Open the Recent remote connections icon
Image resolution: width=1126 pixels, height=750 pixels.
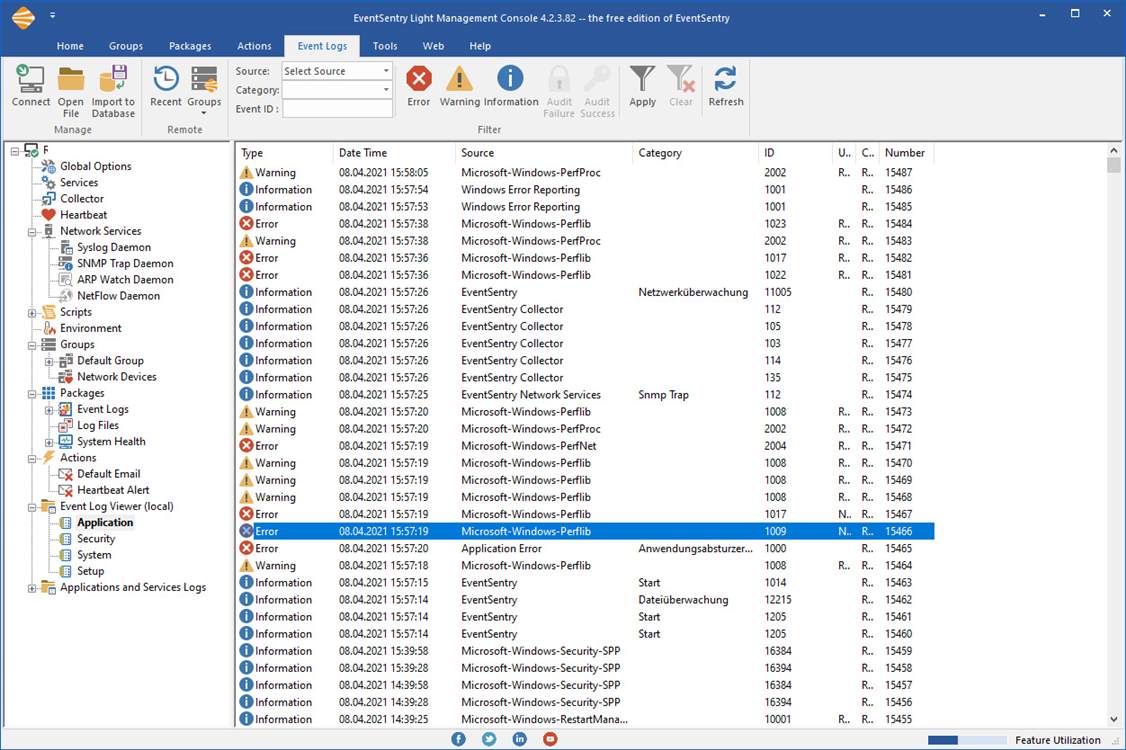coord(166,79)
